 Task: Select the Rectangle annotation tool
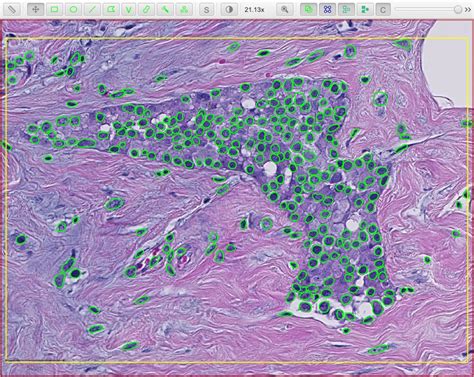point(54,9)
